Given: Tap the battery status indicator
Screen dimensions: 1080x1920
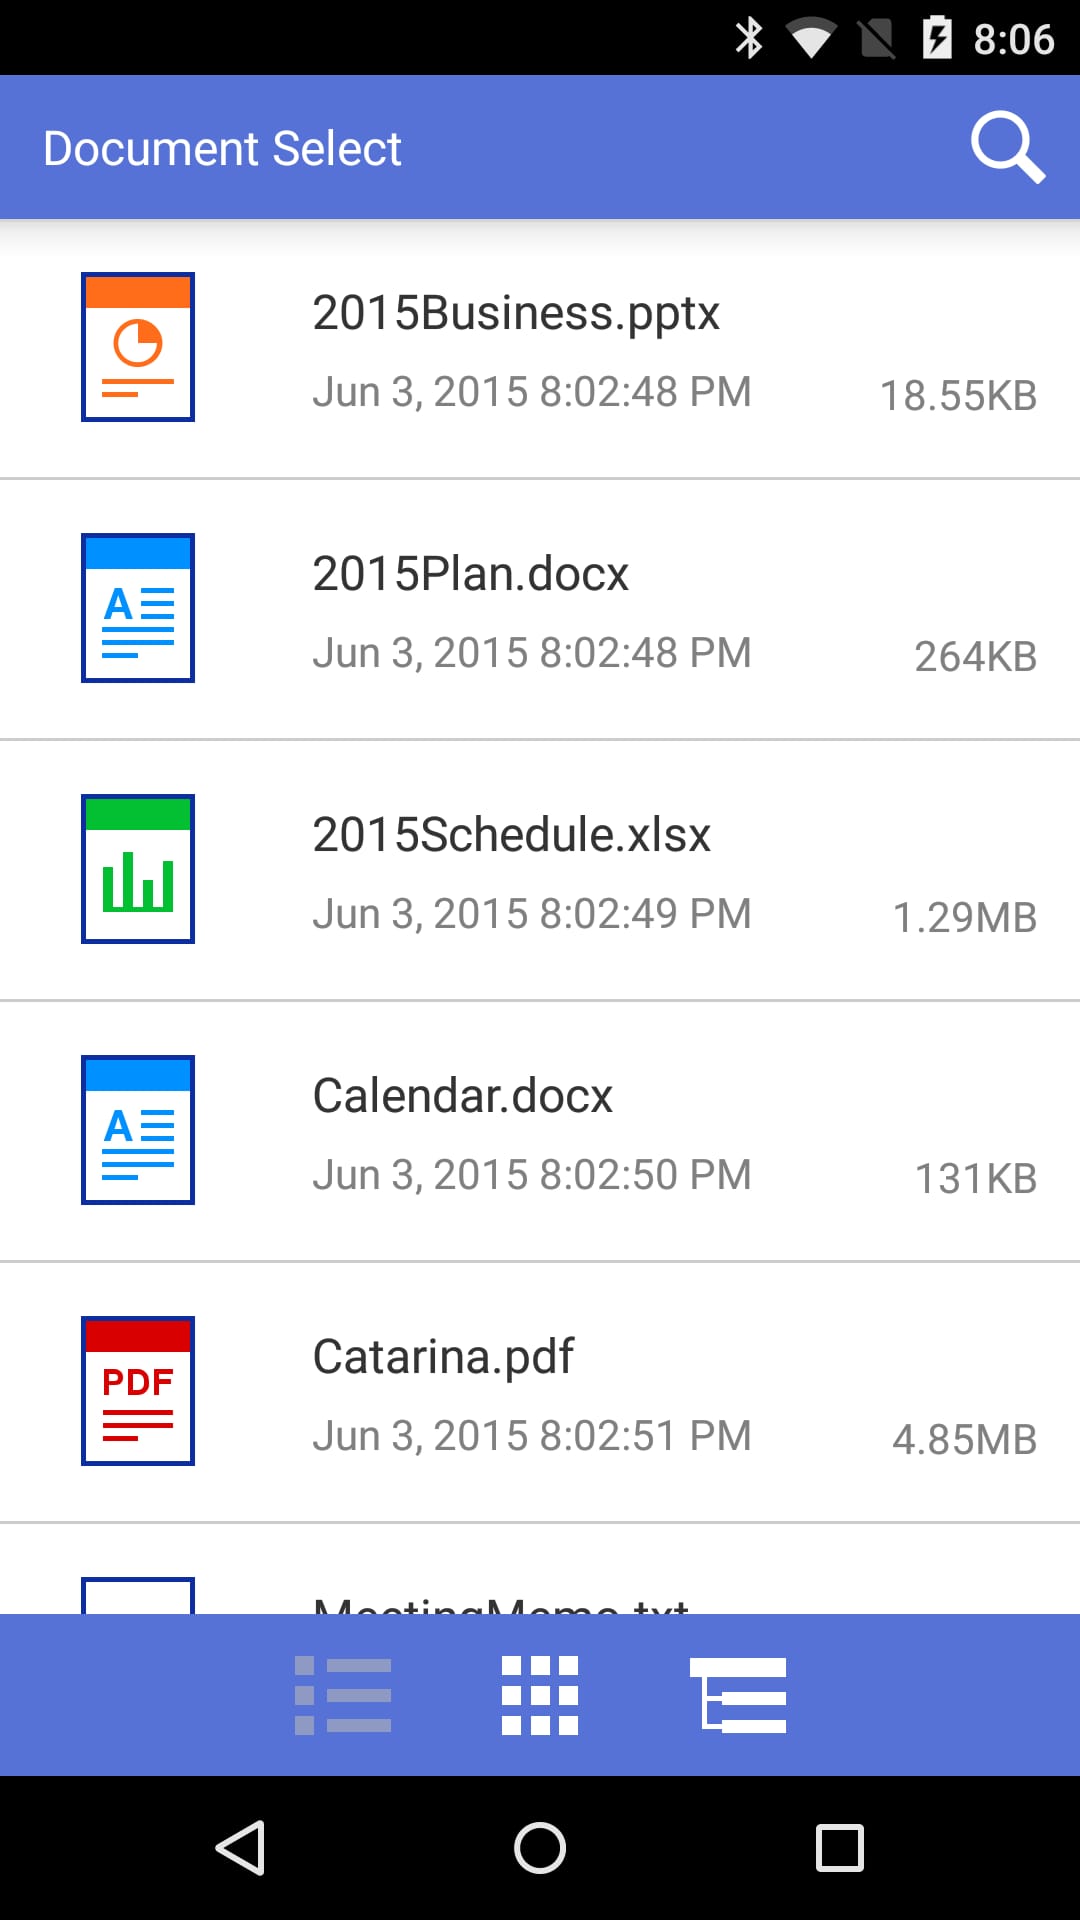Looking at the screenshot, I should click(x=937, y=38).
